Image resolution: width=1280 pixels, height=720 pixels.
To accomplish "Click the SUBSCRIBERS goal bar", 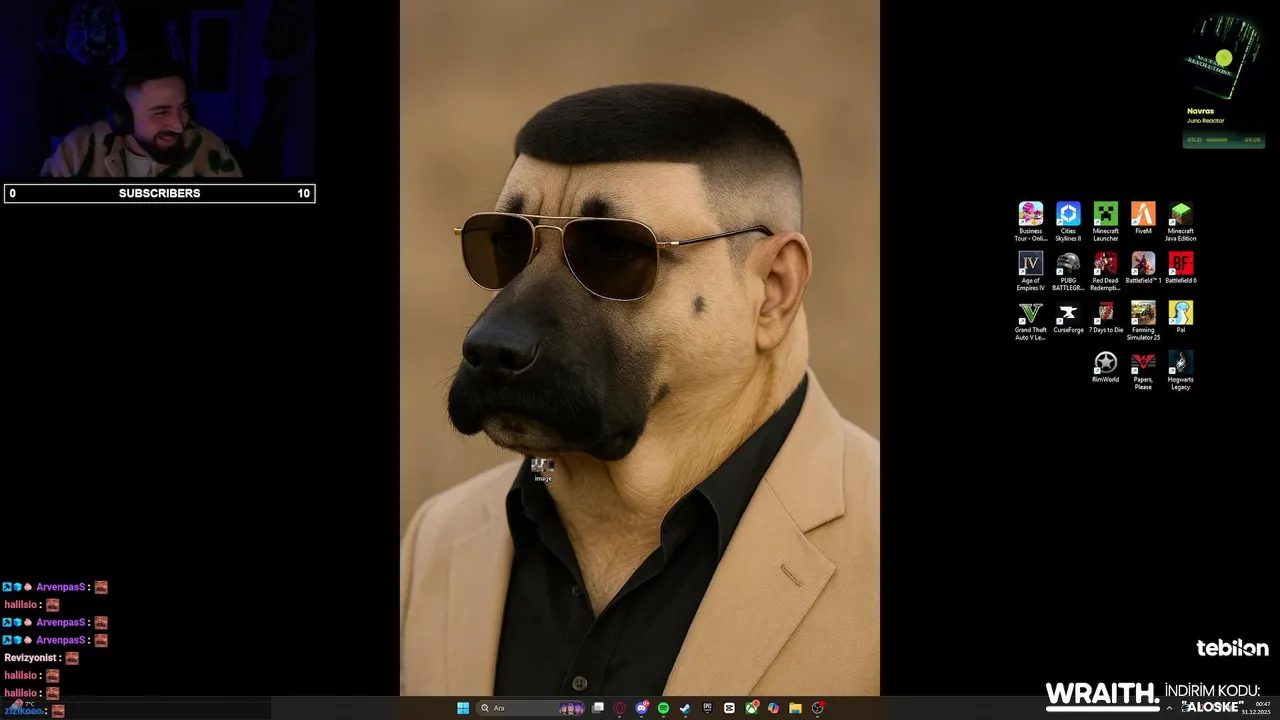I will click(160, 193).
